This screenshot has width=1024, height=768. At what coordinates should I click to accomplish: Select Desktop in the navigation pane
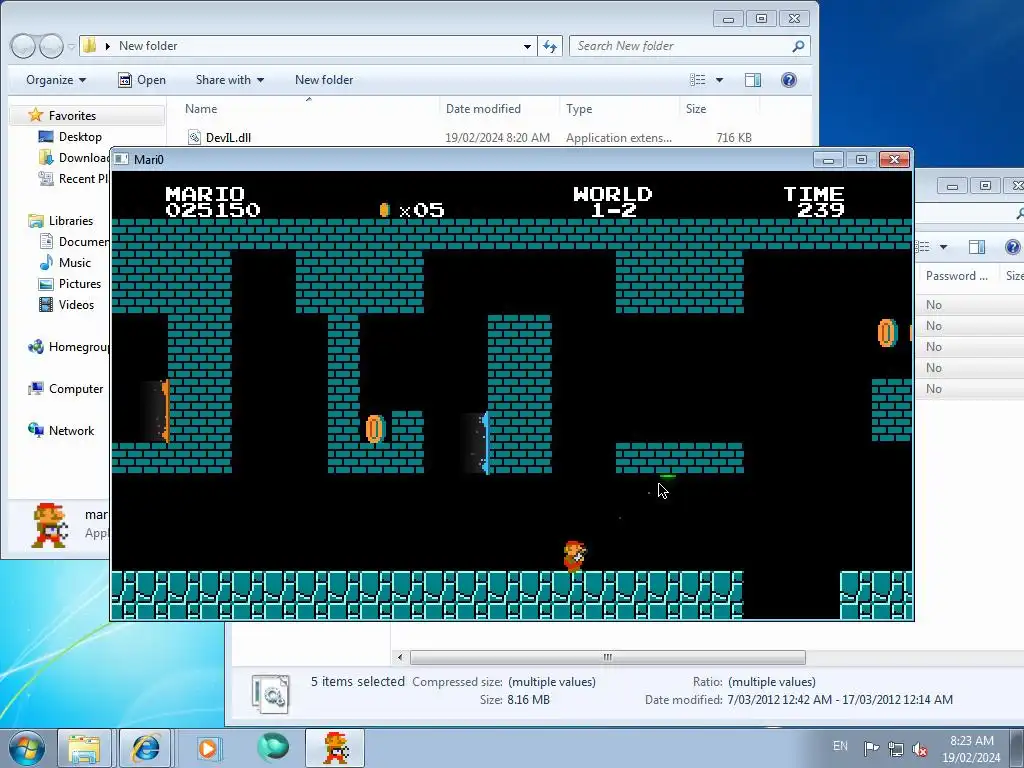click(x=80, y=136)
